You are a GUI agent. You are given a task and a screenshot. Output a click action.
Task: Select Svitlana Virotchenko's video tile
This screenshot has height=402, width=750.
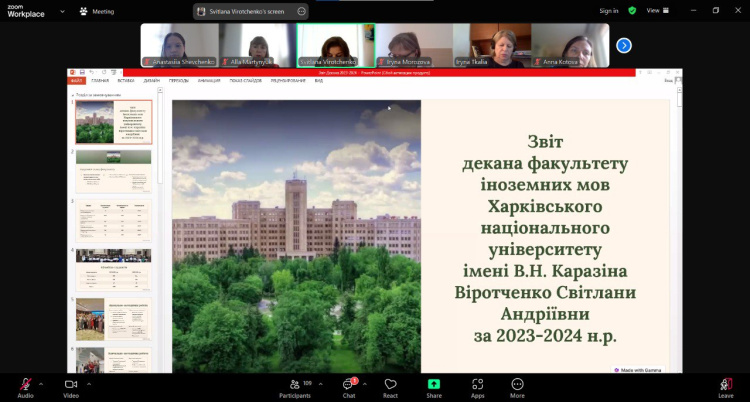coord(336,45)
